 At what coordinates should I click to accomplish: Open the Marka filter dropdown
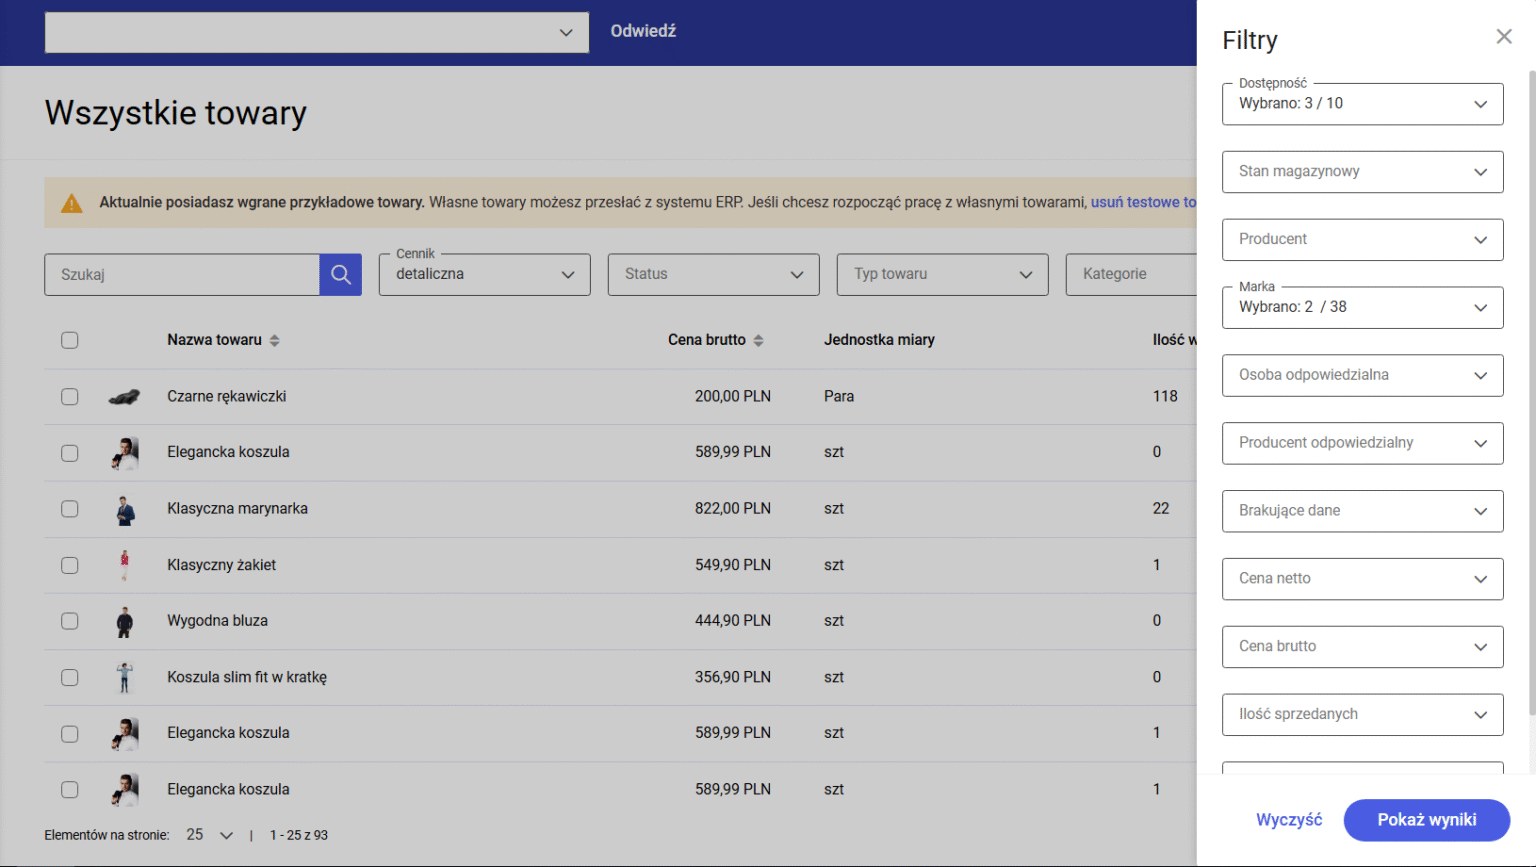point(1362,308)
